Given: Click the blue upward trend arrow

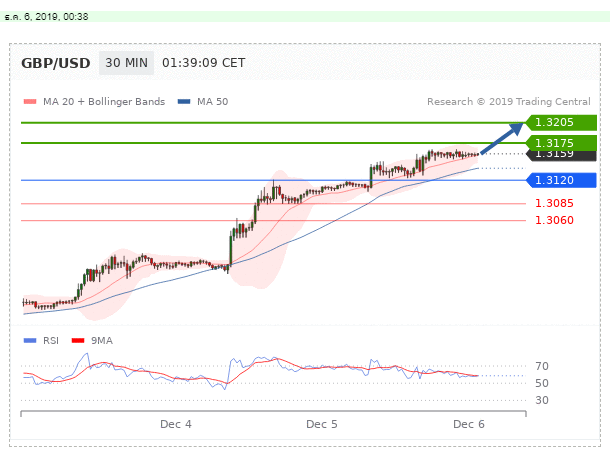Looking at the screenshot, I should (x=505, y=138).
